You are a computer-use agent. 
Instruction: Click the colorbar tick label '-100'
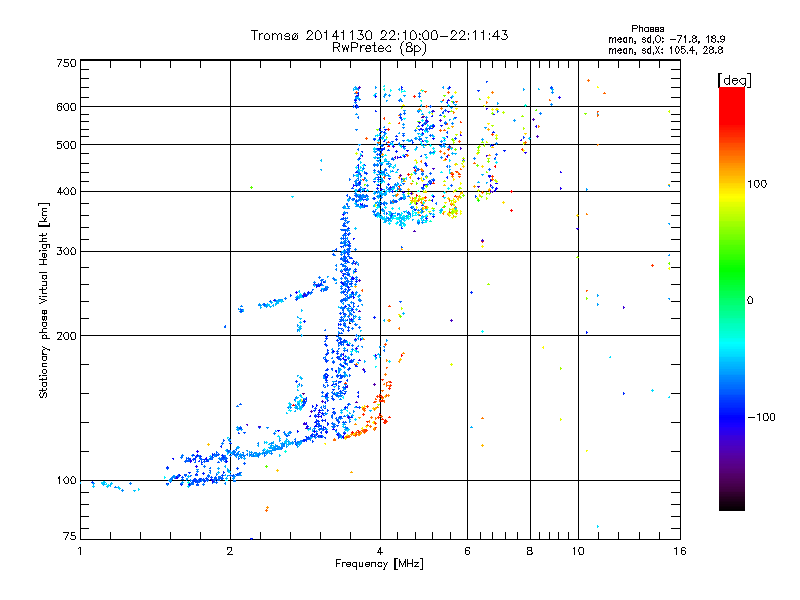coord(762,417)
